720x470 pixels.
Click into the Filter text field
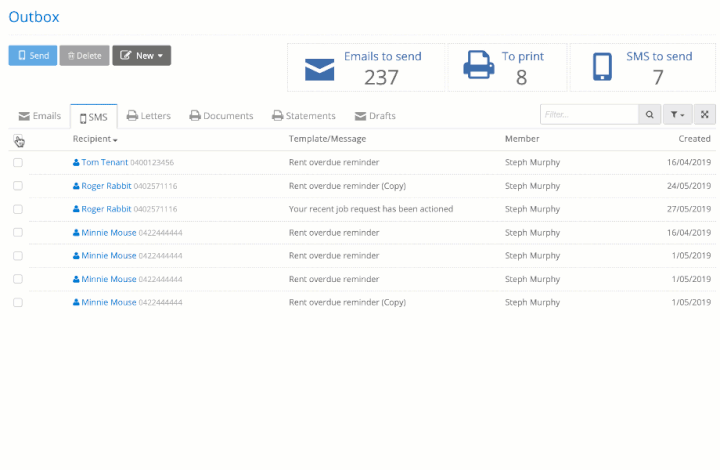(x=589, y=115)
